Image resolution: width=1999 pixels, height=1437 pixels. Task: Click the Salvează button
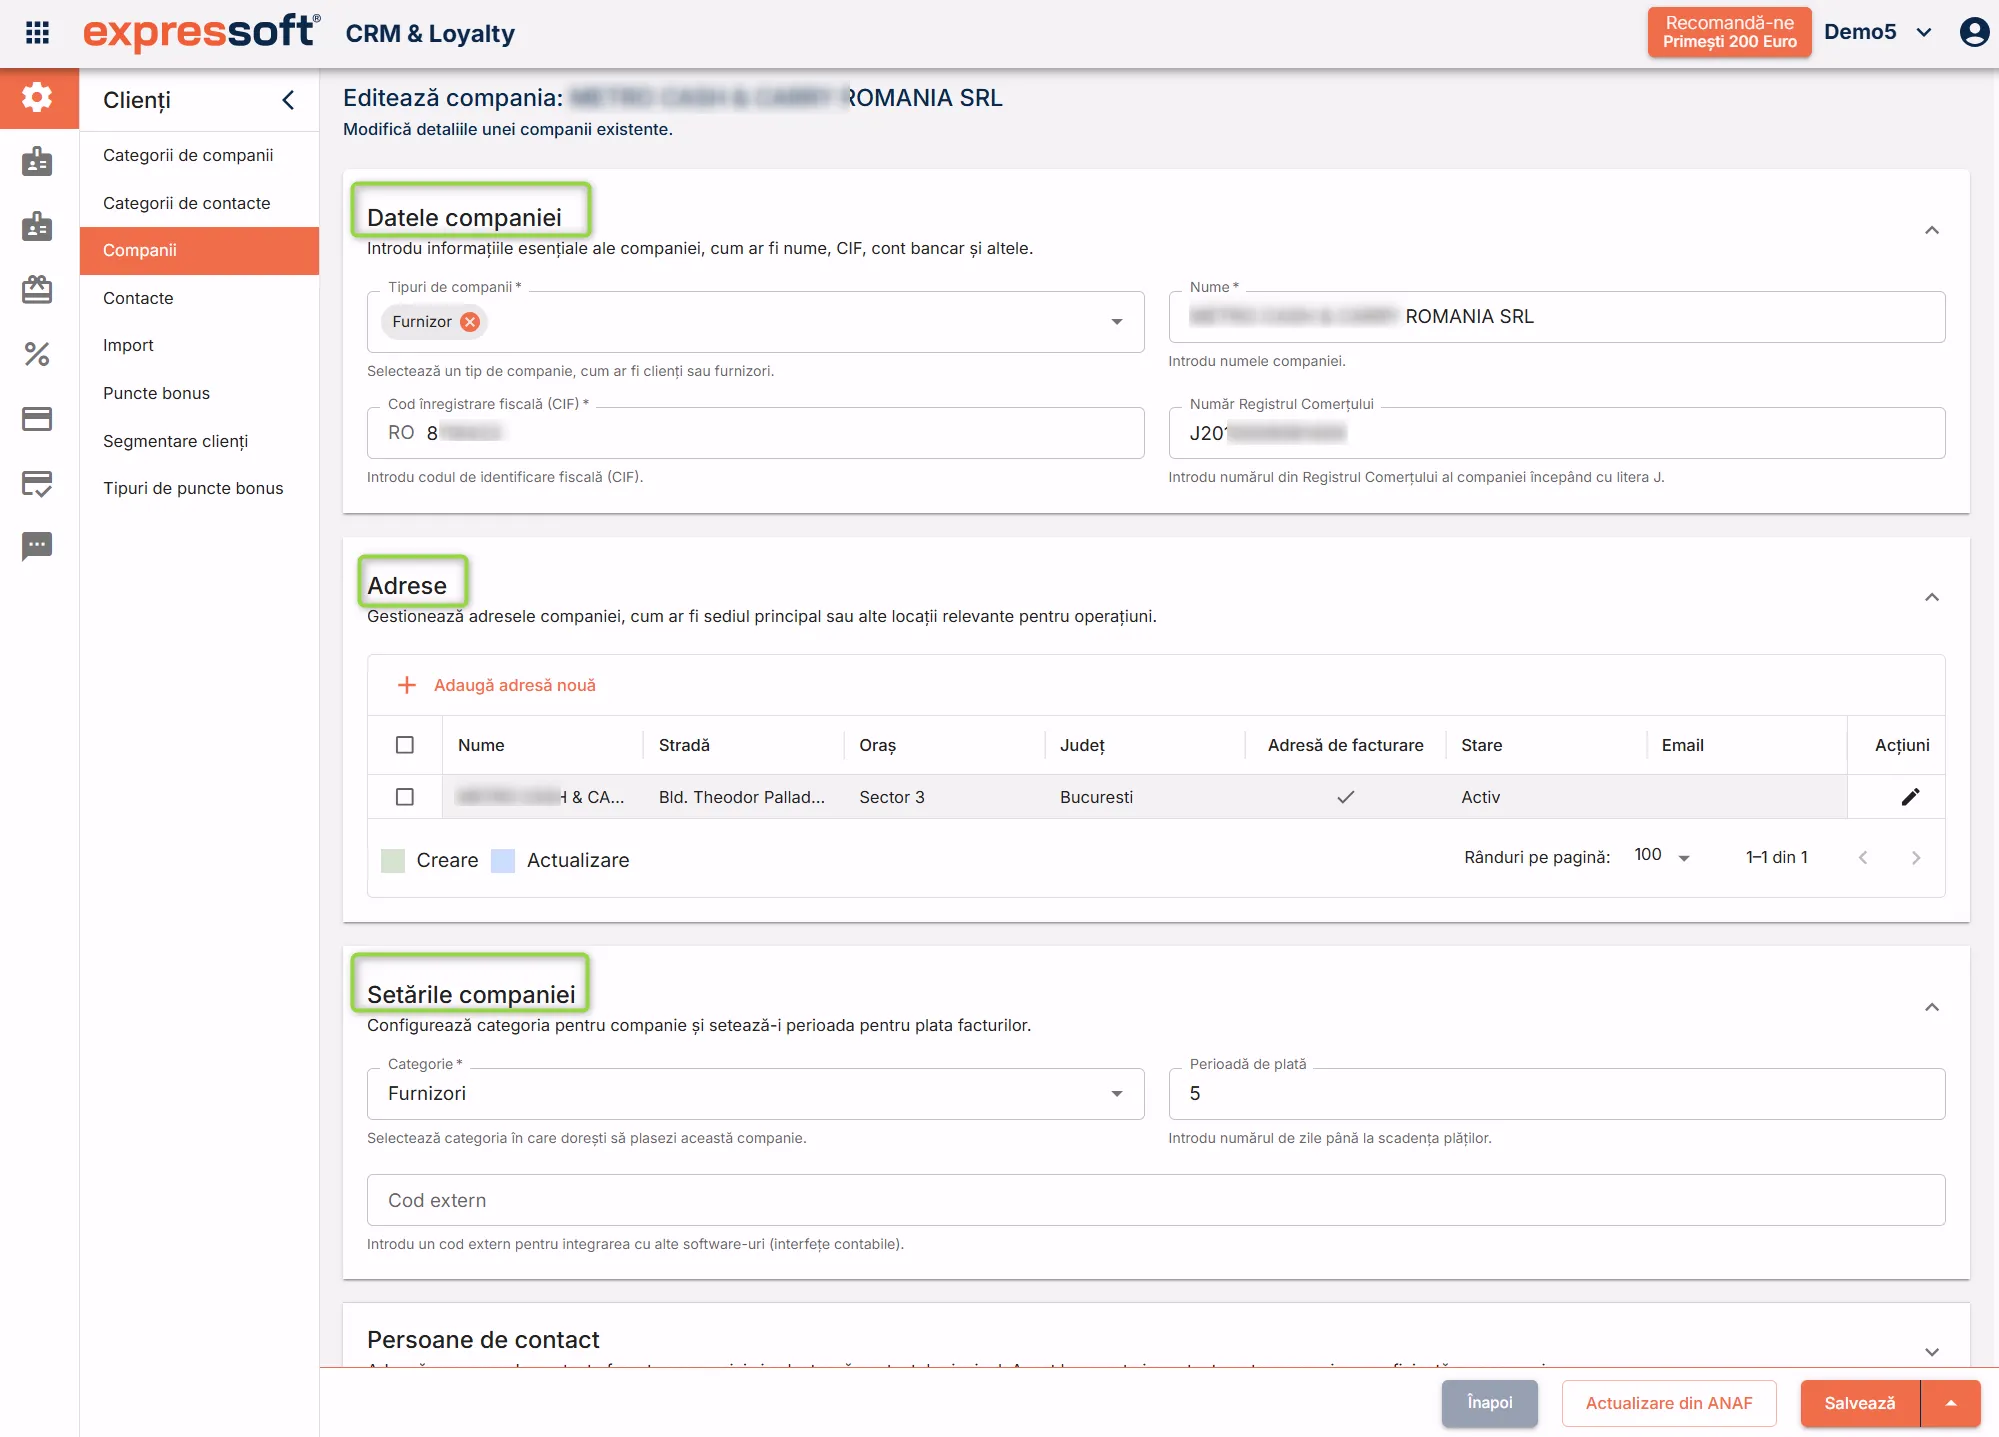click(x=1860, y=1403)
